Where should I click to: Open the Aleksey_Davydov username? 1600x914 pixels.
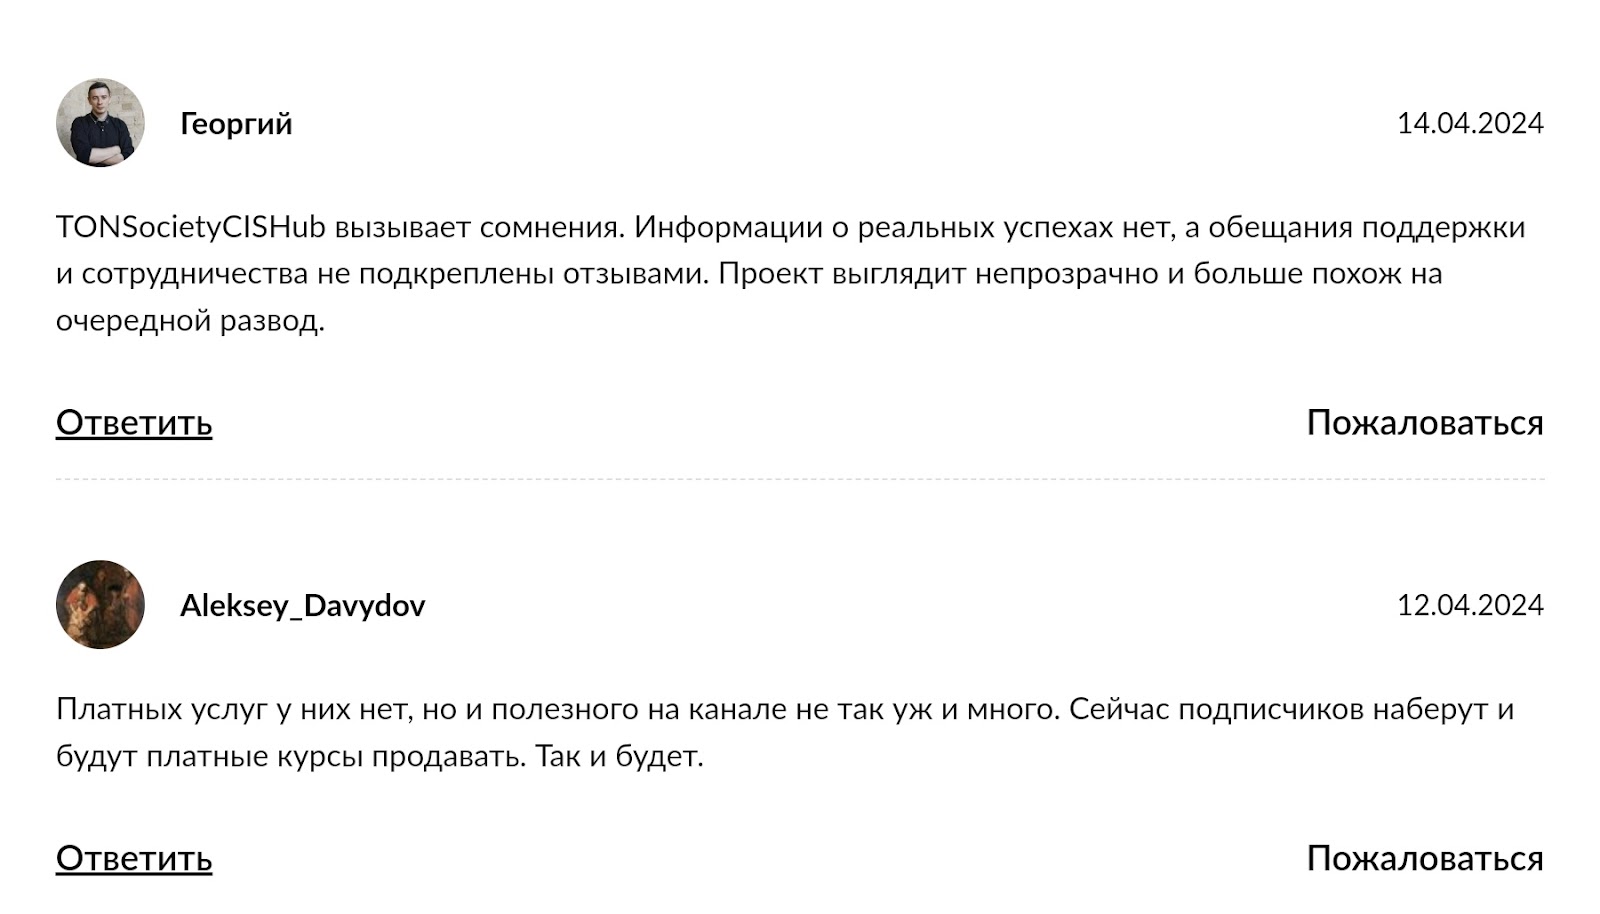(302, 606)
